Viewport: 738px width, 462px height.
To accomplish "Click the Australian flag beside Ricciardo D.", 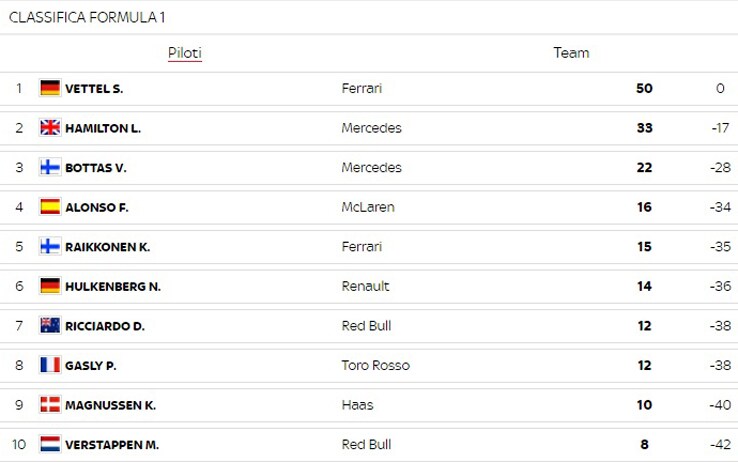I will tap(50, 326).
